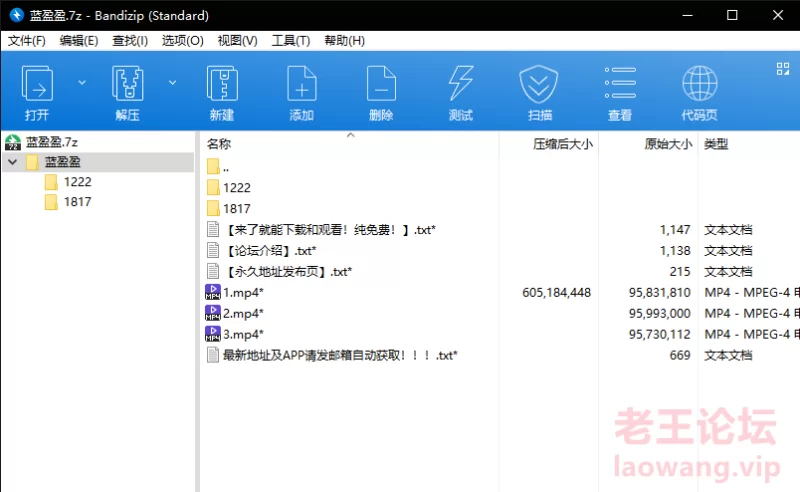Click original size 1,147 cell
Screen dimensions: 800x492
[674, 230]
